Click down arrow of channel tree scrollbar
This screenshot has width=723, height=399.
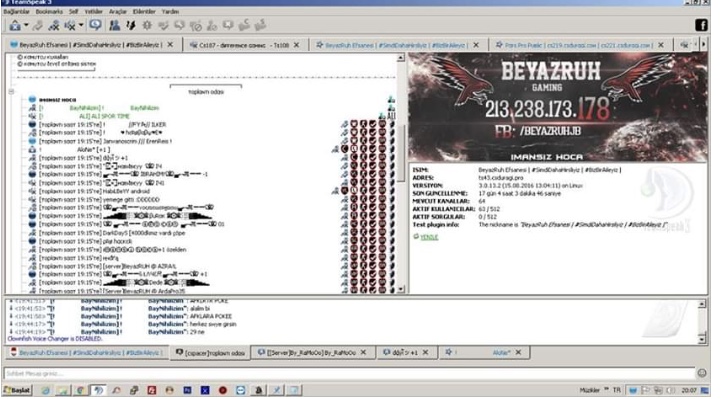click(x=400, y=289)
